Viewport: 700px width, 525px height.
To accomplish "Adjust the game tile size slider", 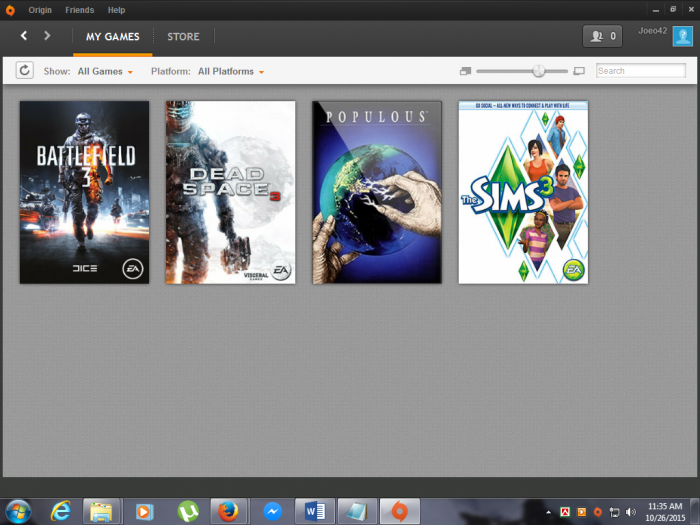I will (539, 71).
